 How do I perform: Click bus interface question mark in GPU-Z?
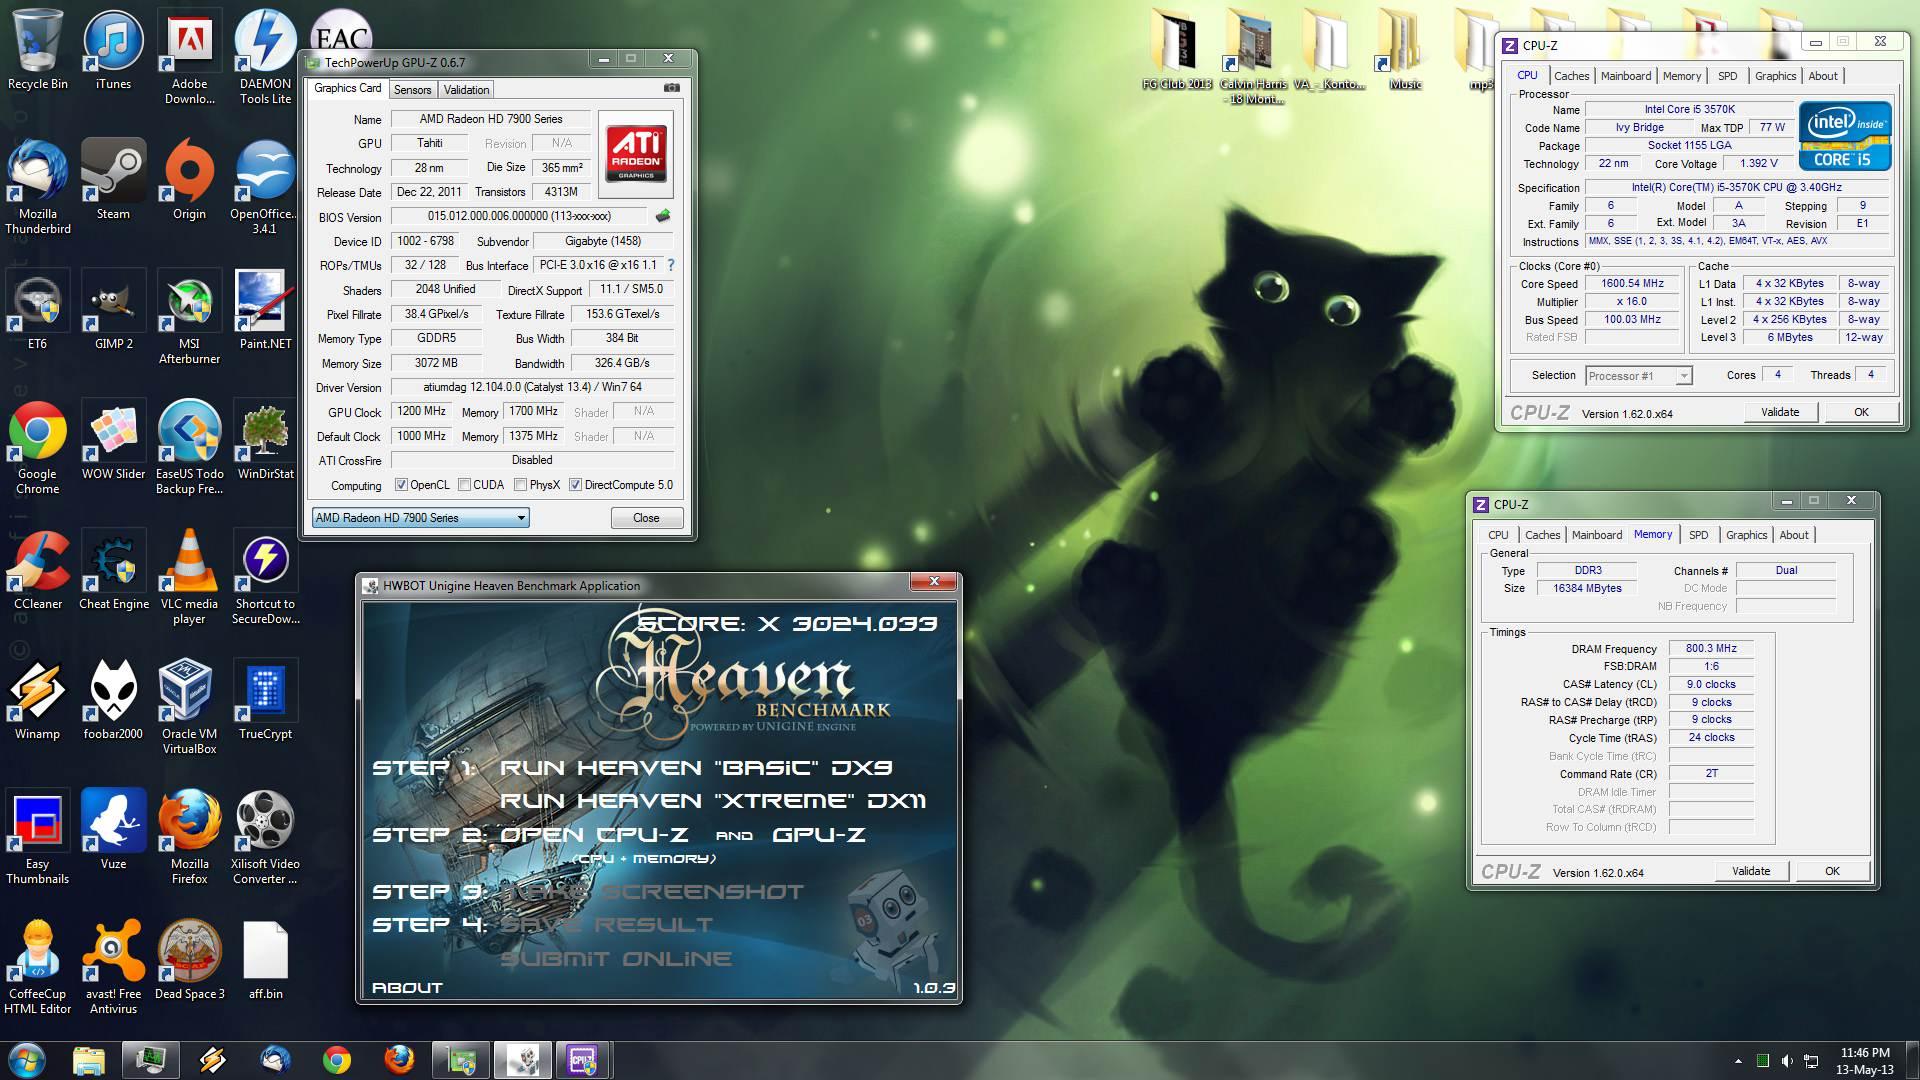coord(670,265)
